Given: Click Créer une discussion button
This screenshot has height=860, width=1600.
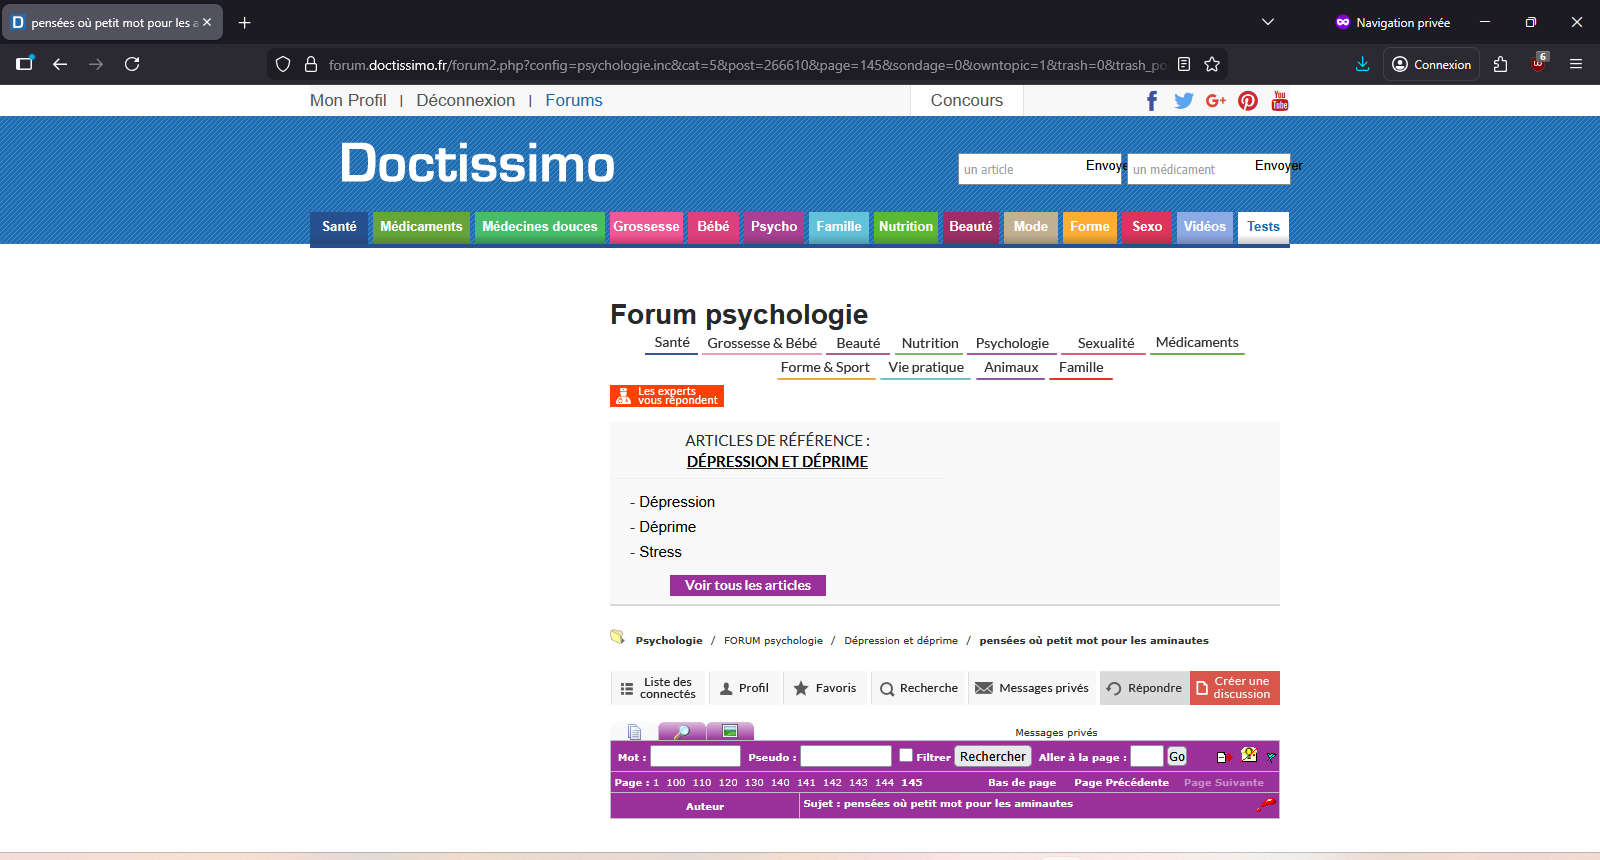Looking at the screenshot, I should (x=1235, y=688).
